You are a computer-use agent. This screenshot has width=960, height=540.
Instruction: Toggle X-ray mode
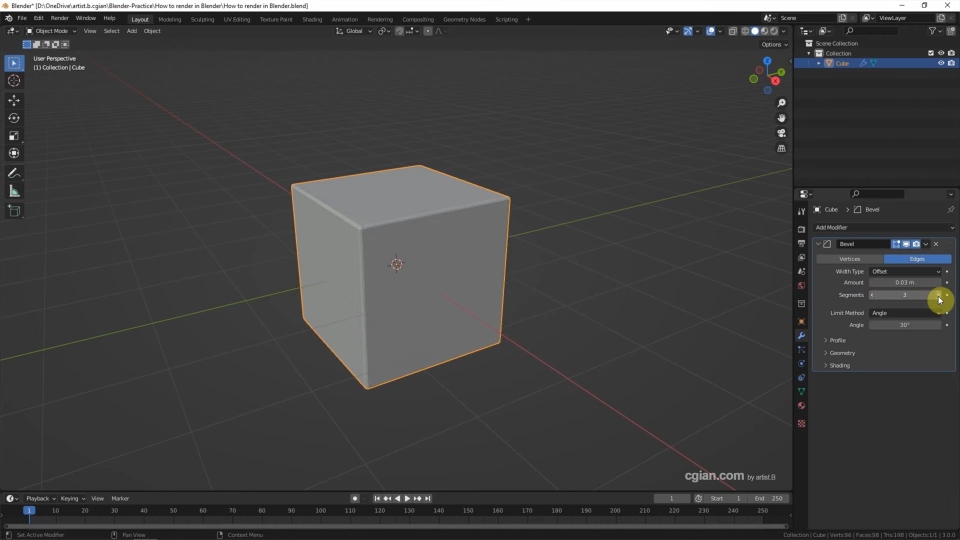click(732, 31)
